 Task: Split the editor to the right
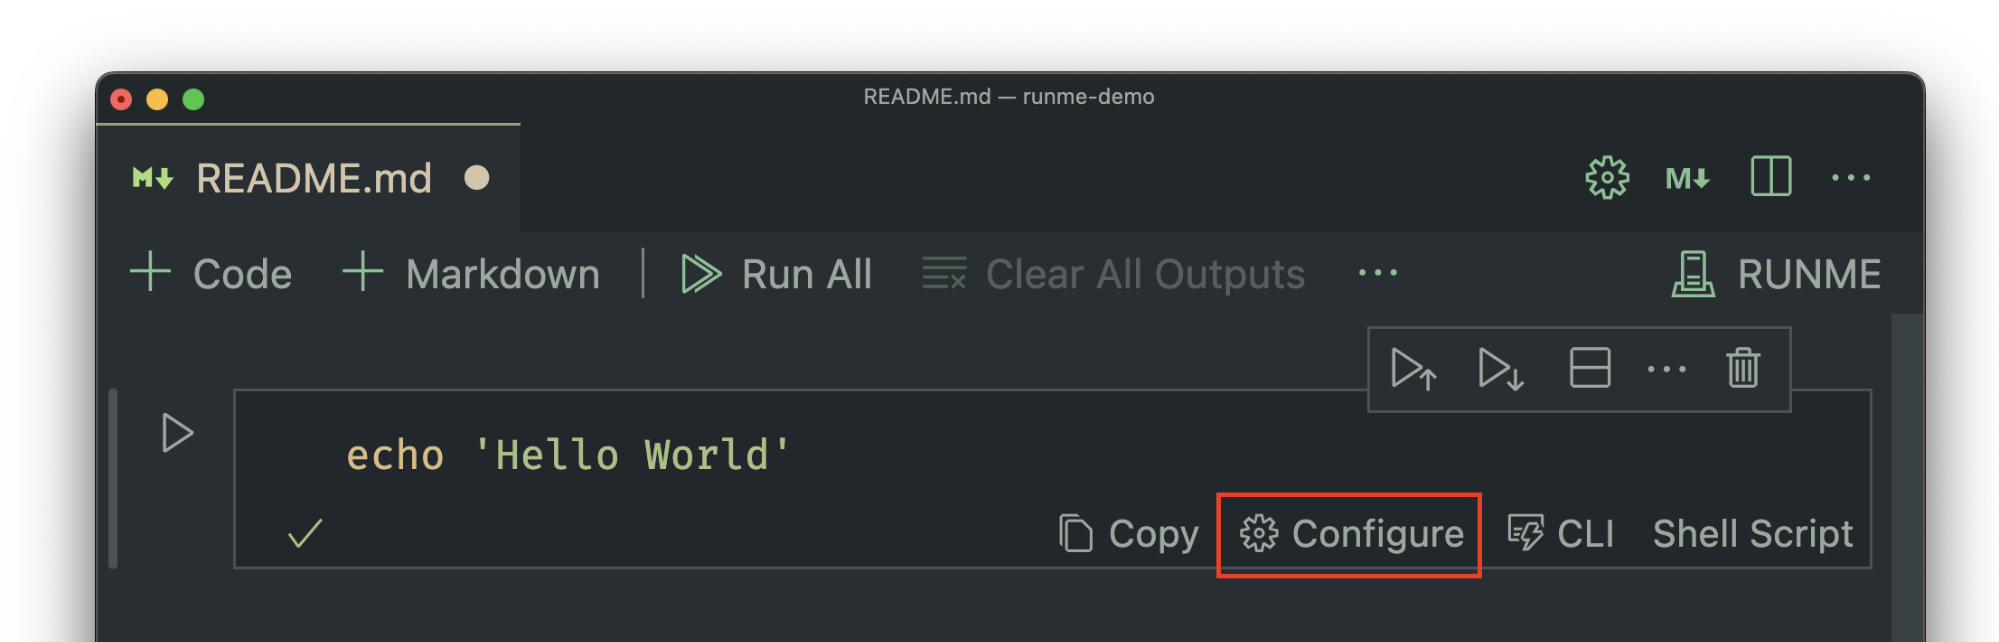(1770, 177)
